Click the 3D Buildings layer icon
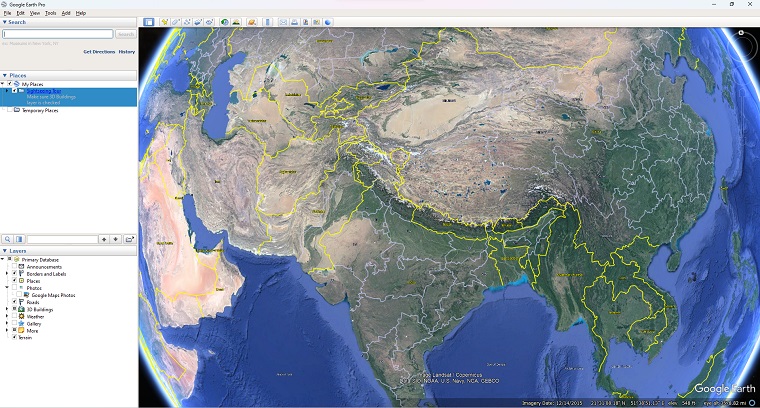760x408 pixels. [21, 309]
